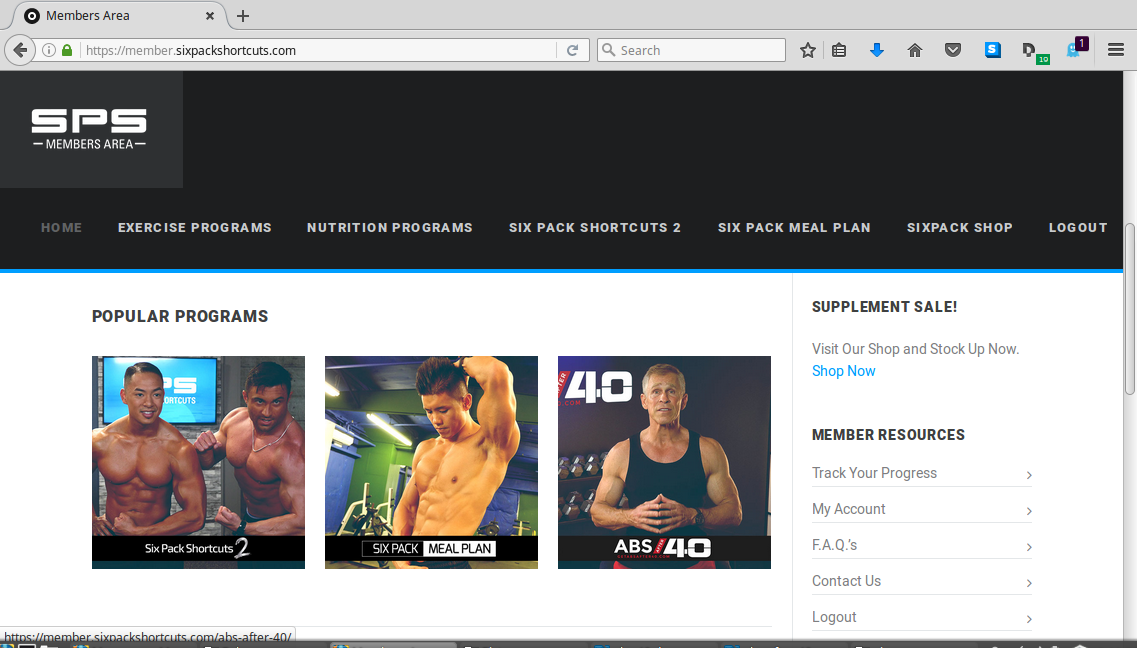Open the Six Pack Meal Plan thumbnail
The image size is (1137, 648).
pos(431,462)
